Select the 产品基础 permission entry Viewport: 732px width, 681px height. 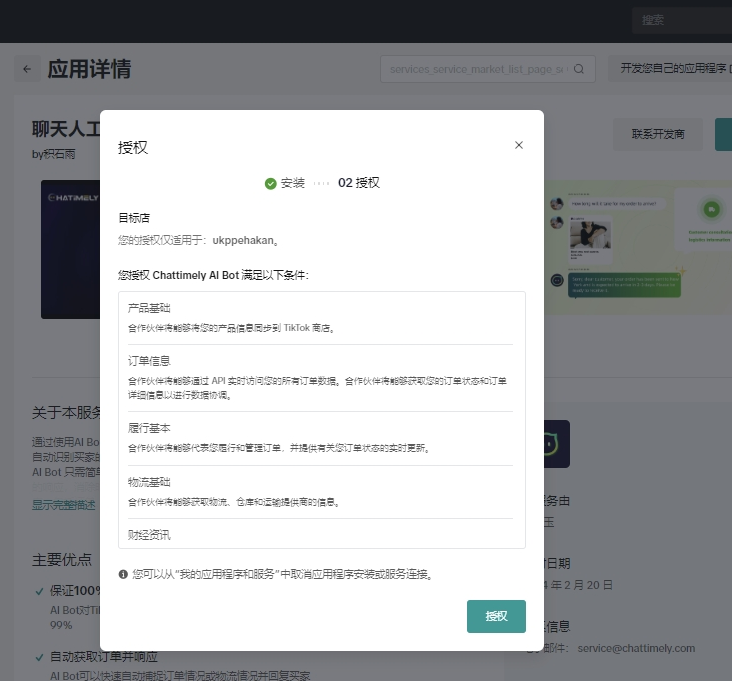[x=149, y=308]
